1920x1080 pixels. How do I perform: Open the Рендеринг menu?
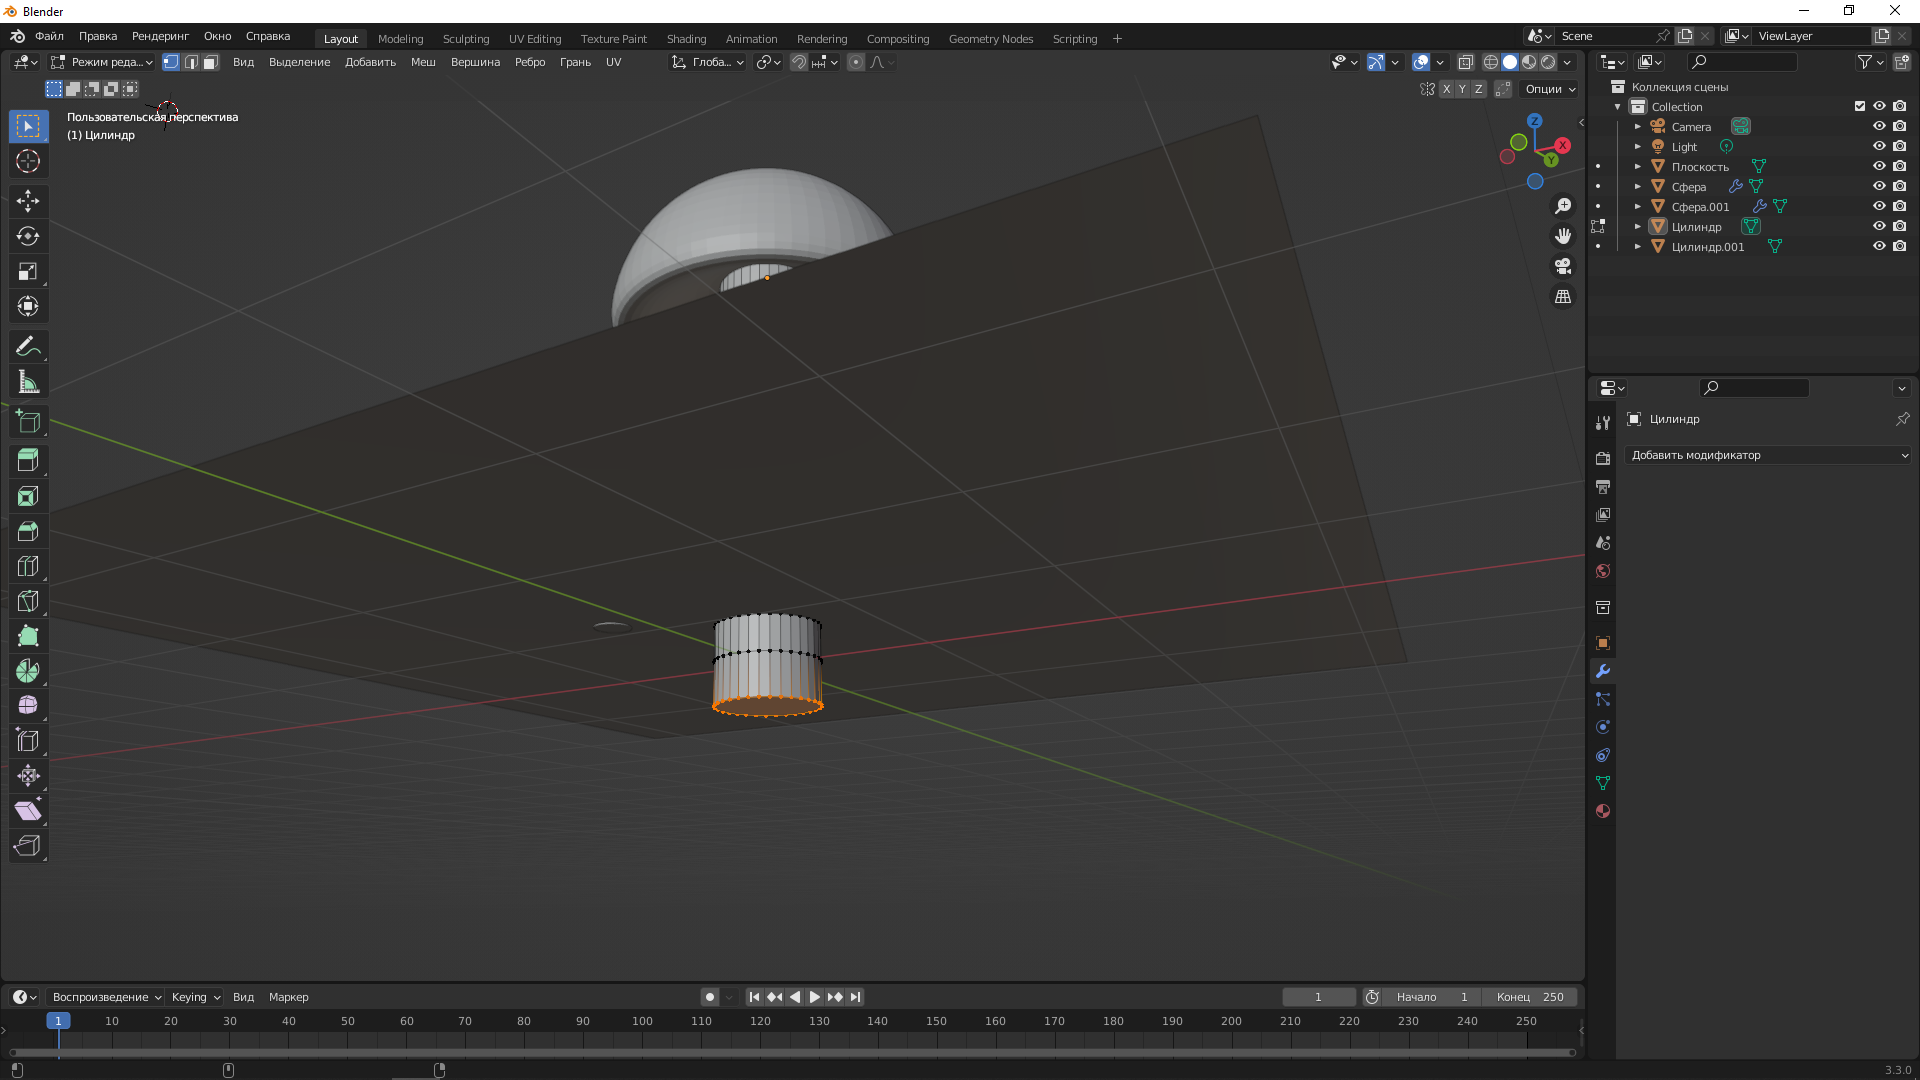(x=160, y=36)
